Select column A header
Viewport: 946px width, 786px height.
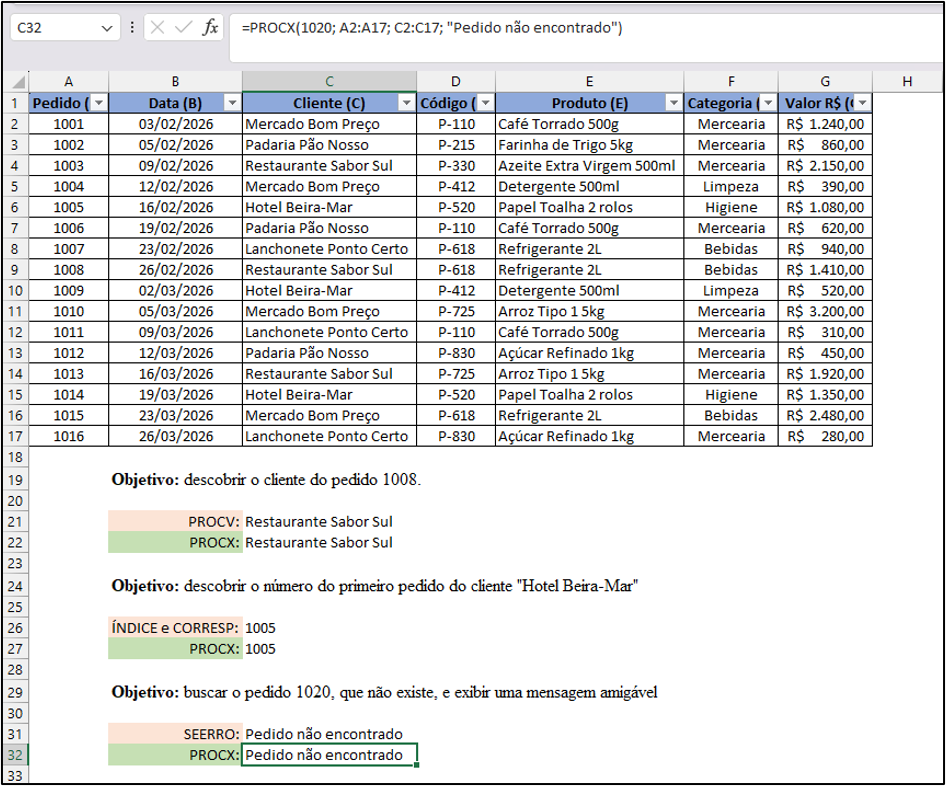coord(69,81)
